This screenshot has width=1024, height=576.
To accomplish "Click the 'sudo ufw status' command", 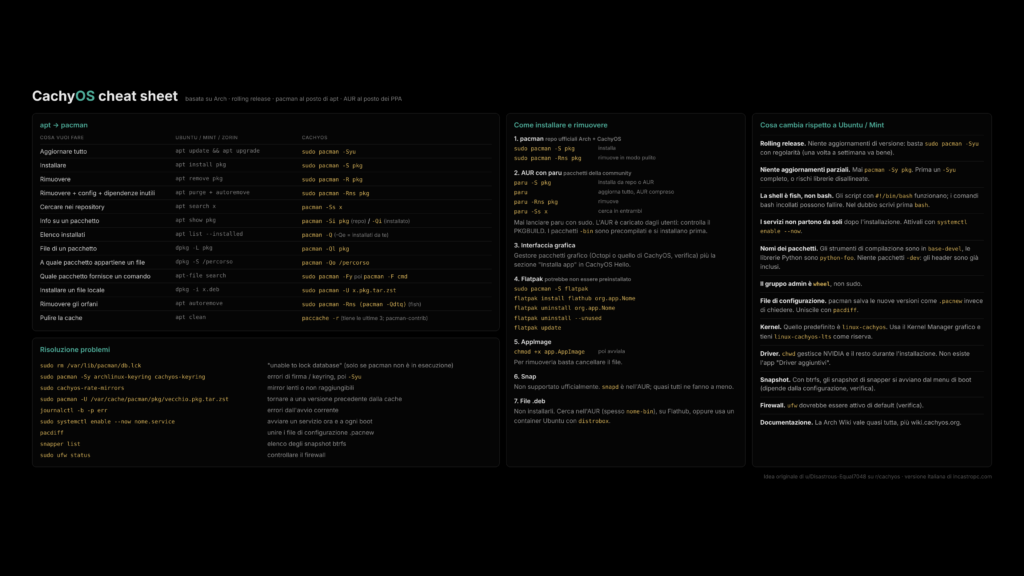I will coord(65,455).
